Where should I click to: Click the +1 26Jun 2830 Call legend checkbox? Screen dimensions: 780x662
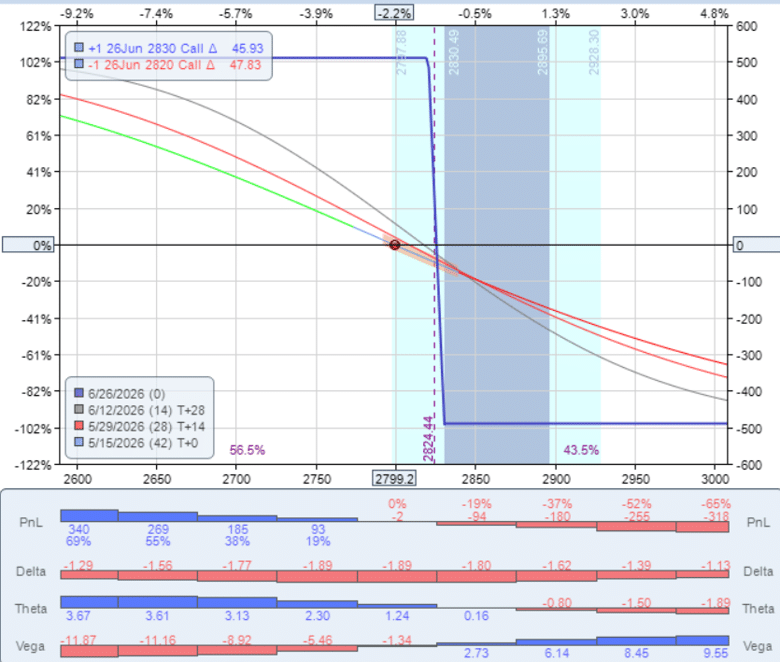(79, 48)
